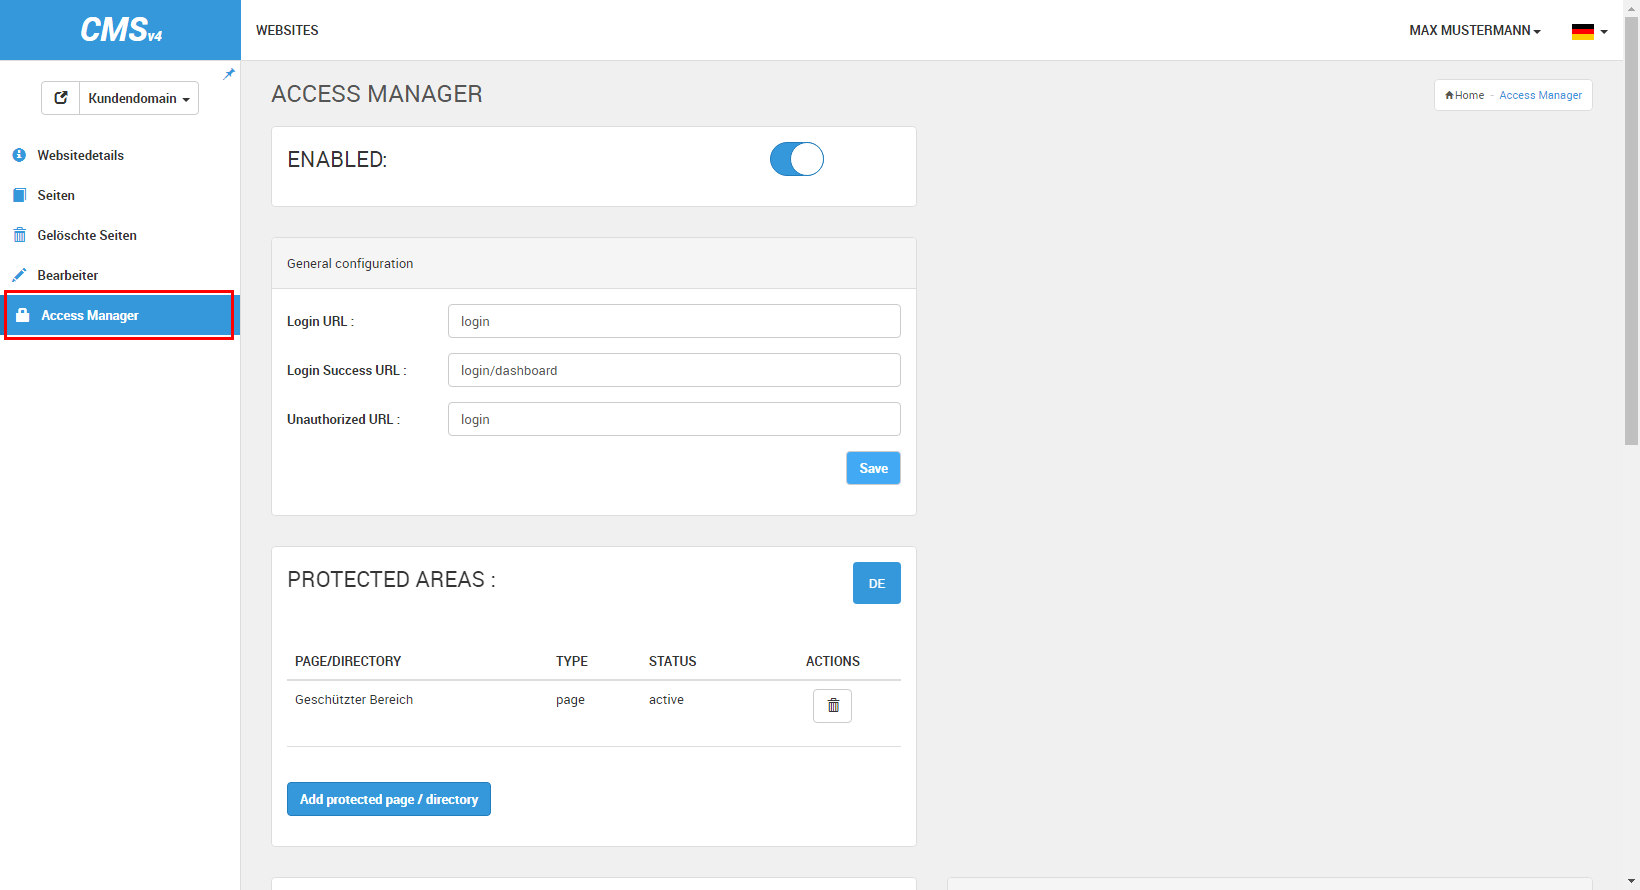Viewport: 1640px width, 890px height.
Task: Expand the Kundendomain dropdown
Action: point(139,98)
